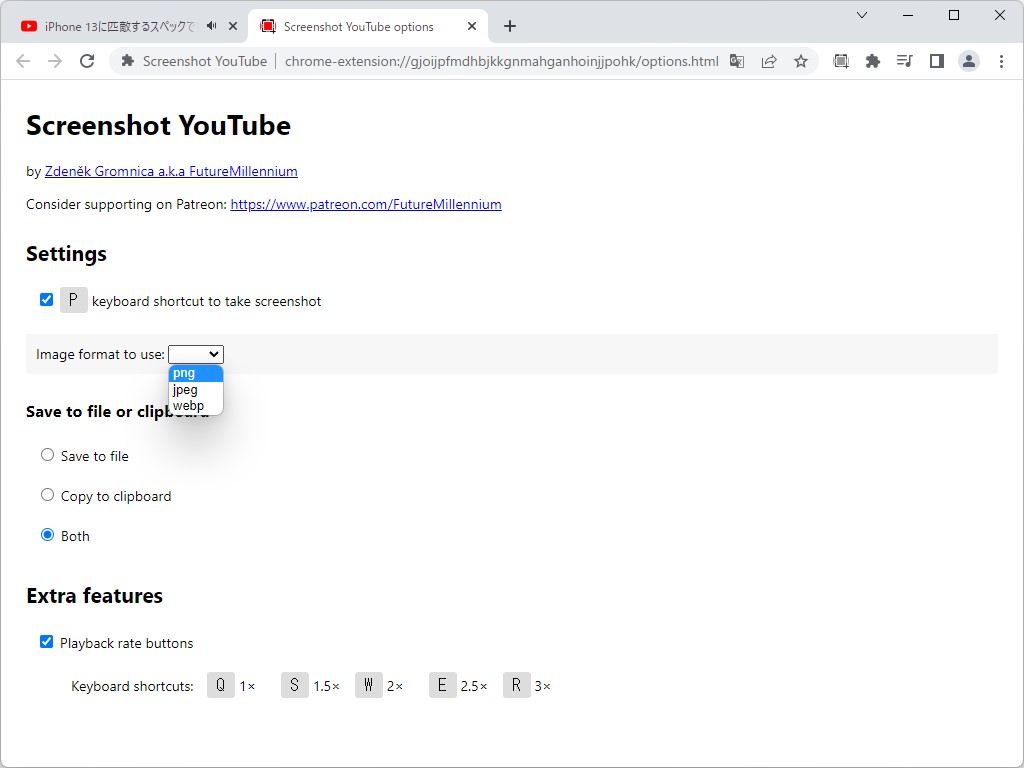Open Zdeněk Gromnica a.k.a FutureMillennium link

click(171, 171)
